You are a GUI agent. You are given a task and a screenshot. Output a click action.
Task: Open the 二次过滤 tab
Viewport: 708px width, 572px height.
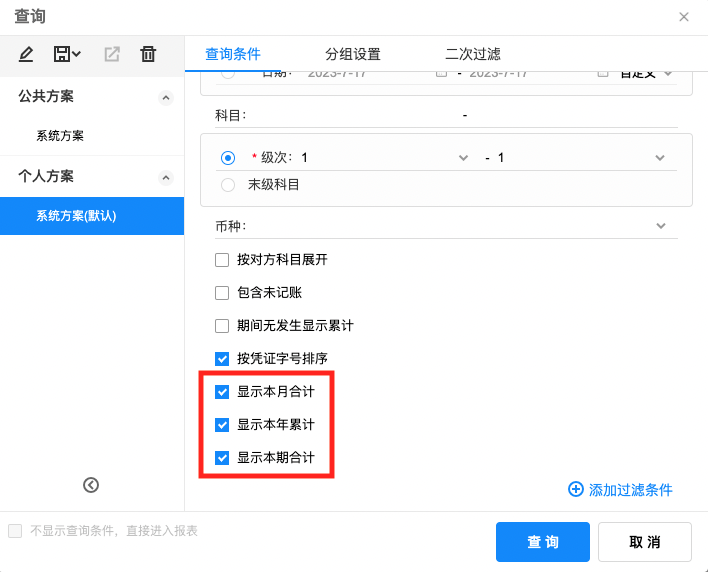pyautogui.click(x=472, y=54)
